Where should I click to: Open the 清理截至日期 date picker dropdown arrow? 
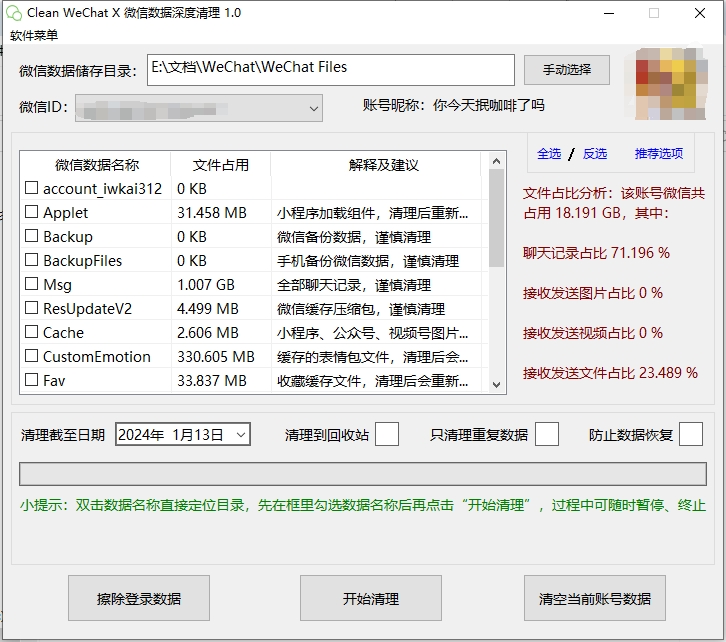241,435
